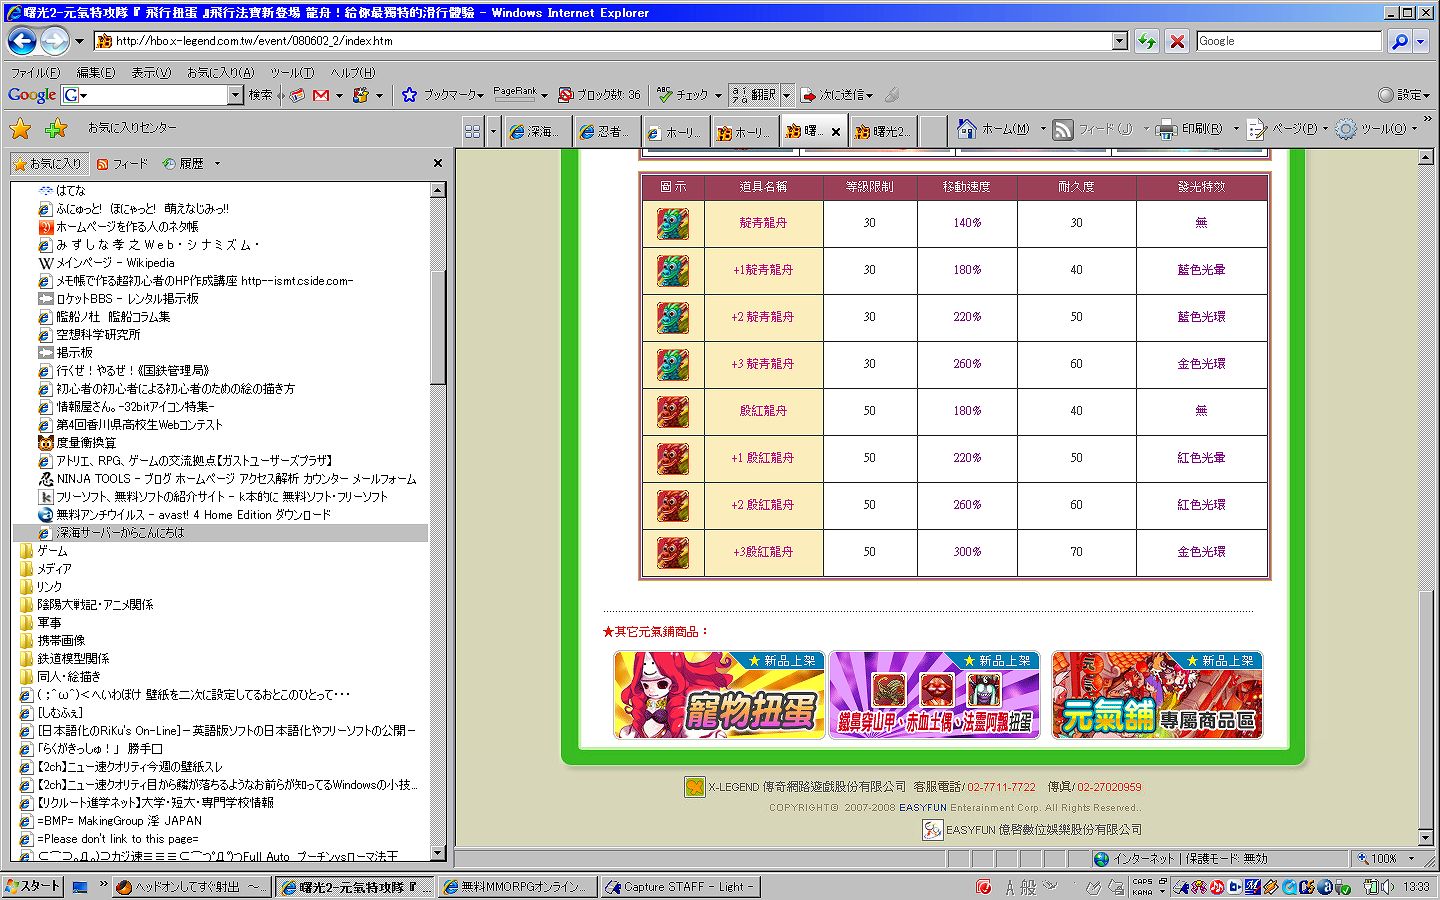
Task: Click the Windows スタート button
Action: click(33, 886)
